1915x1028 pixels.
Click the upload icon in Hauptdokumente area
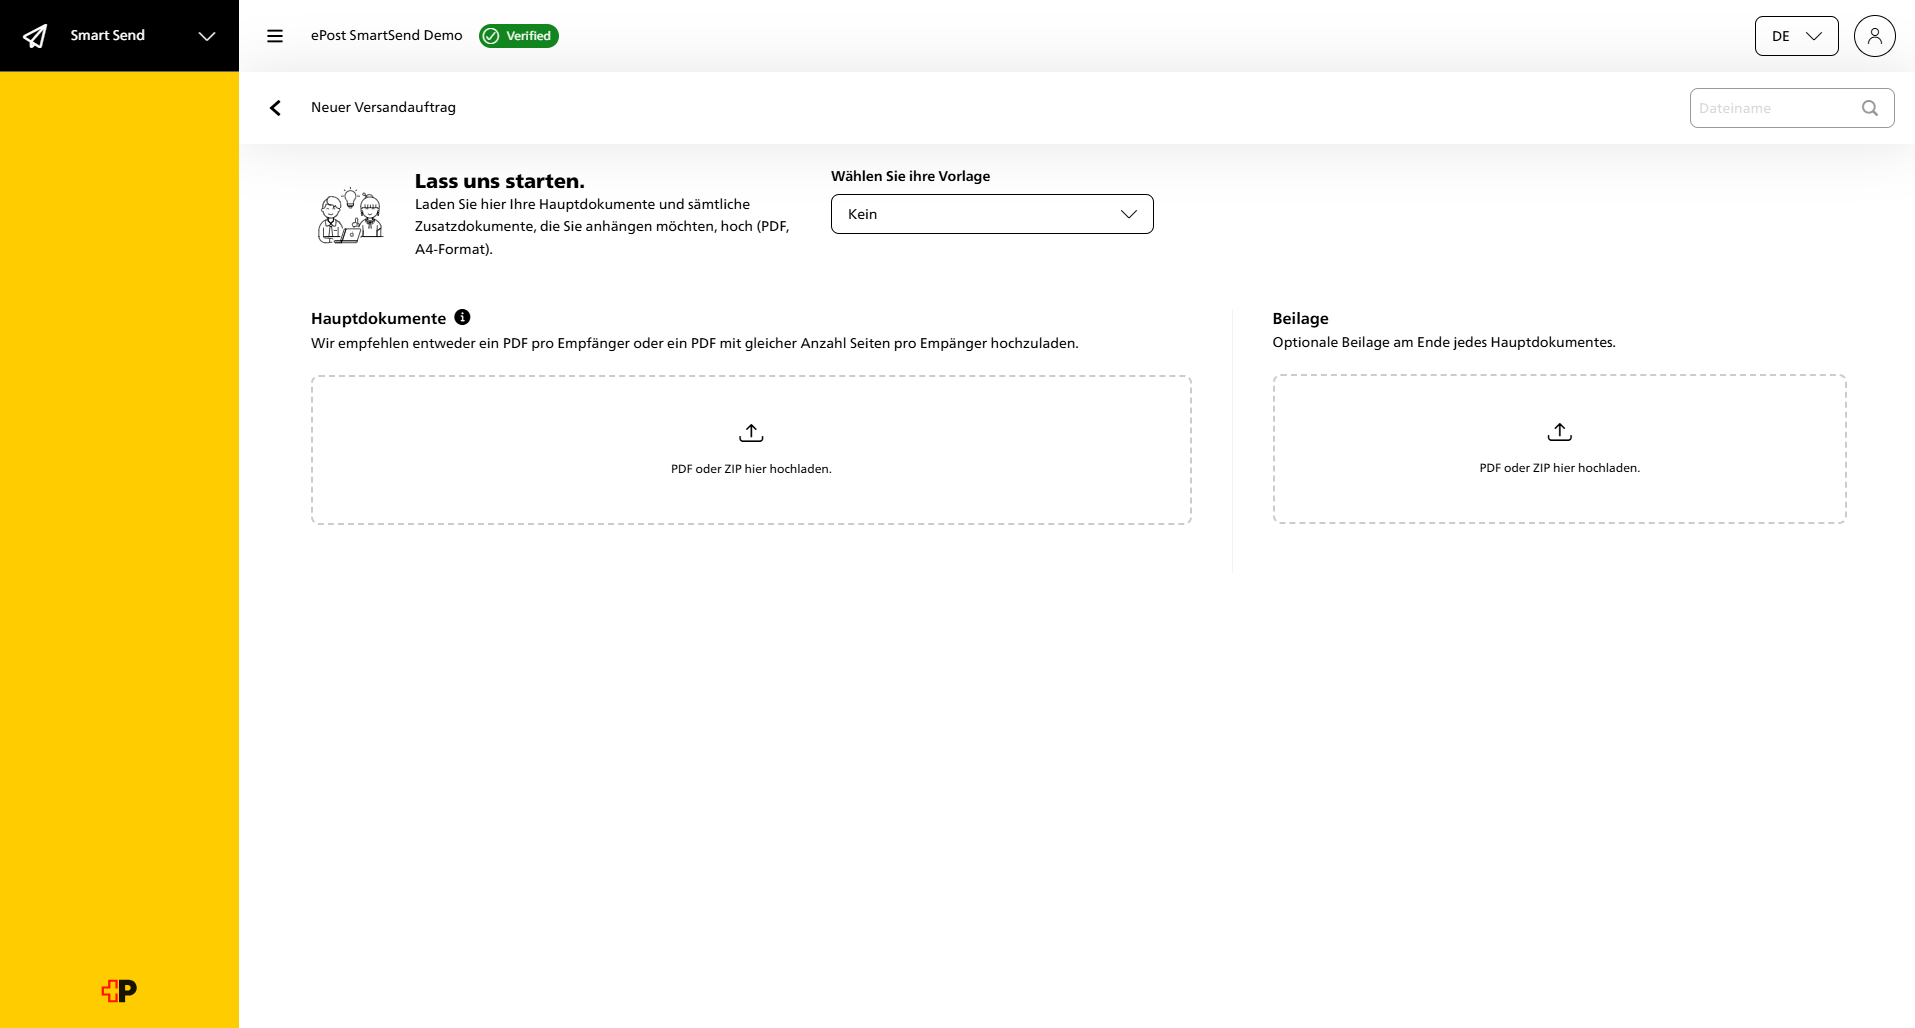tap(751, 433)
